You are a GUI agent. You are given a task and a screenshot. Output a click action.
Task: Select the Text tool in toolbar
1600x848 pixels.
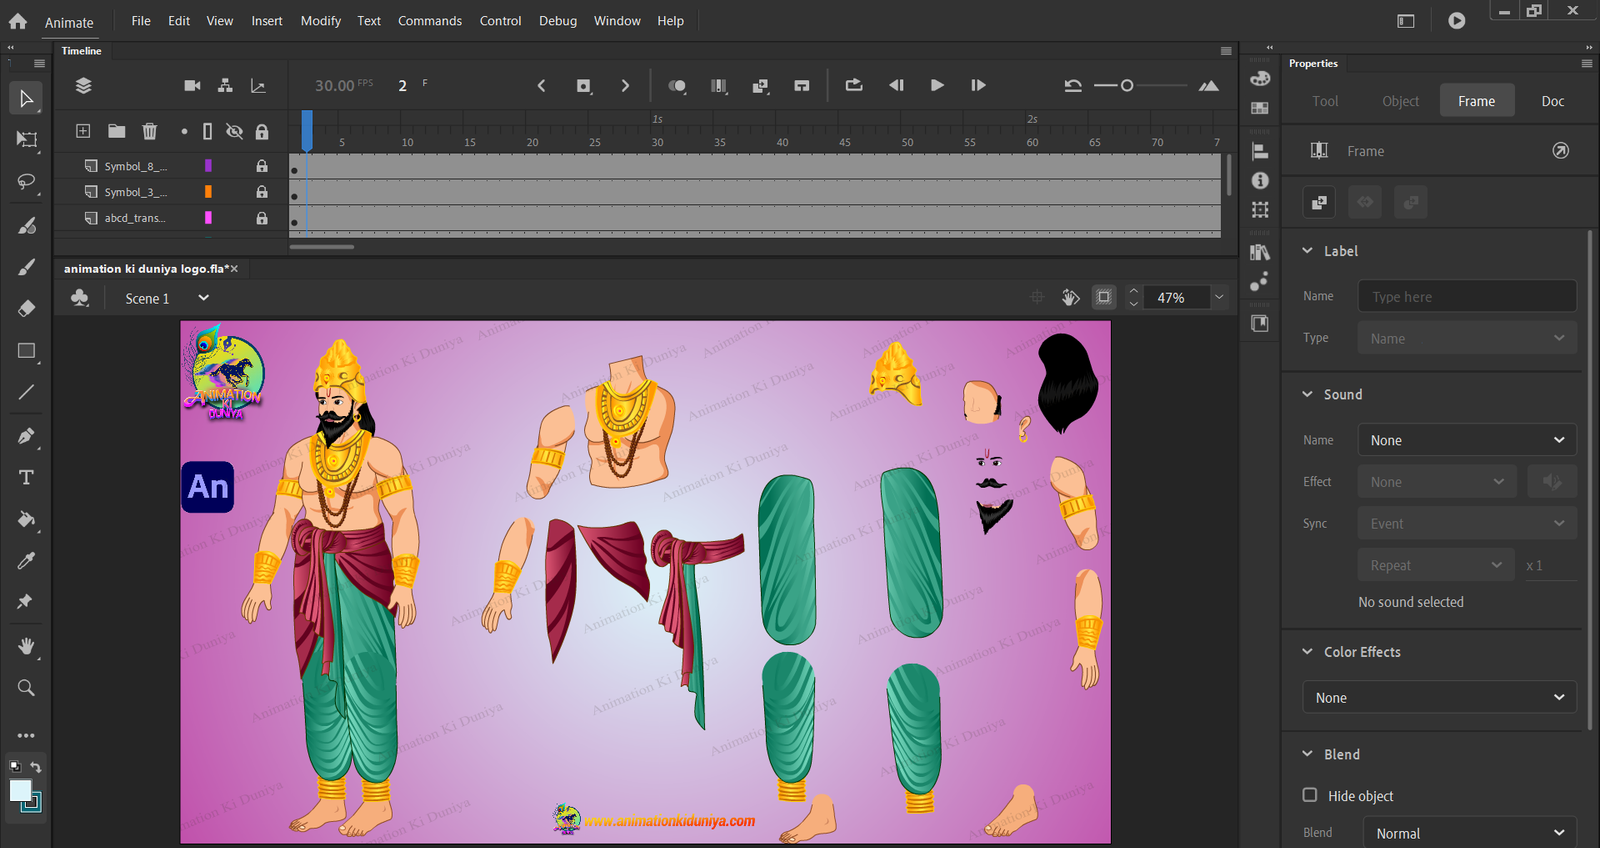26,478
